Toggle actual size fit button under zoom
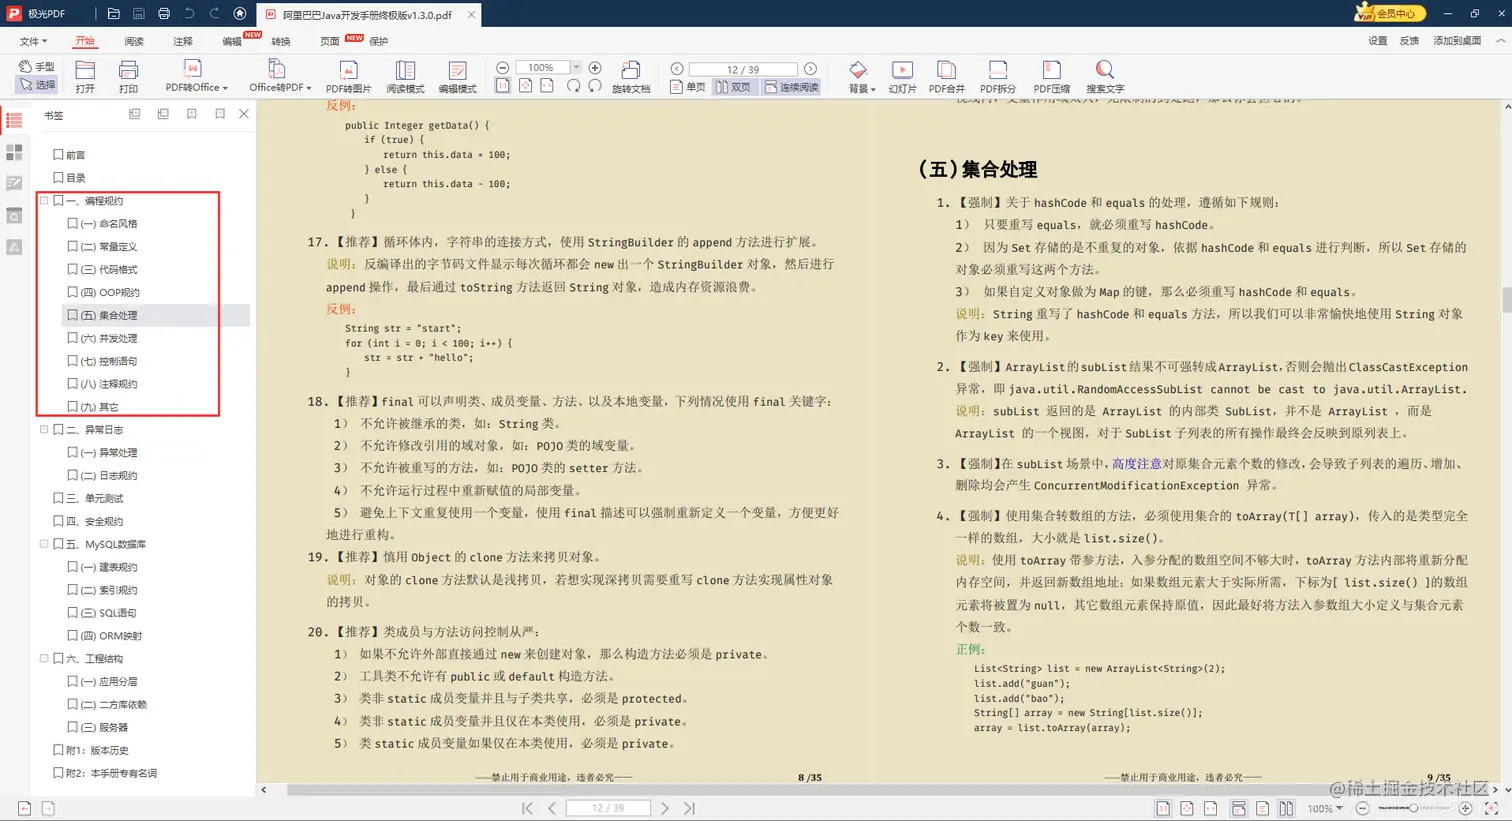 click(x=503, y=87)
